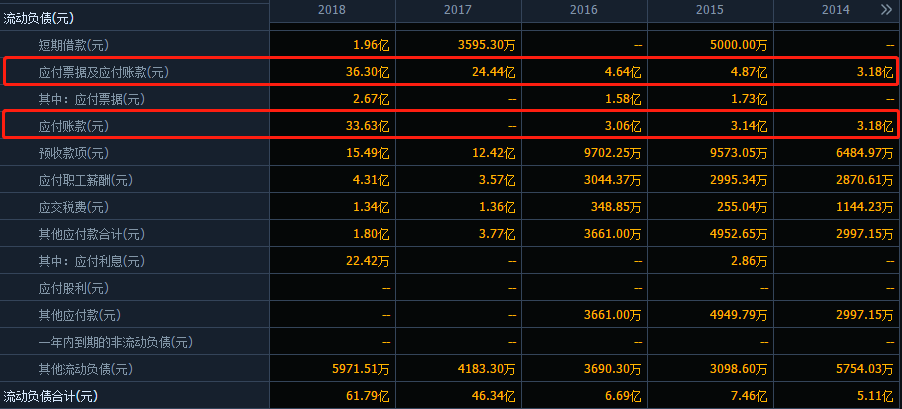
Task: Select the 2015 column header
Action: (710, 10)
